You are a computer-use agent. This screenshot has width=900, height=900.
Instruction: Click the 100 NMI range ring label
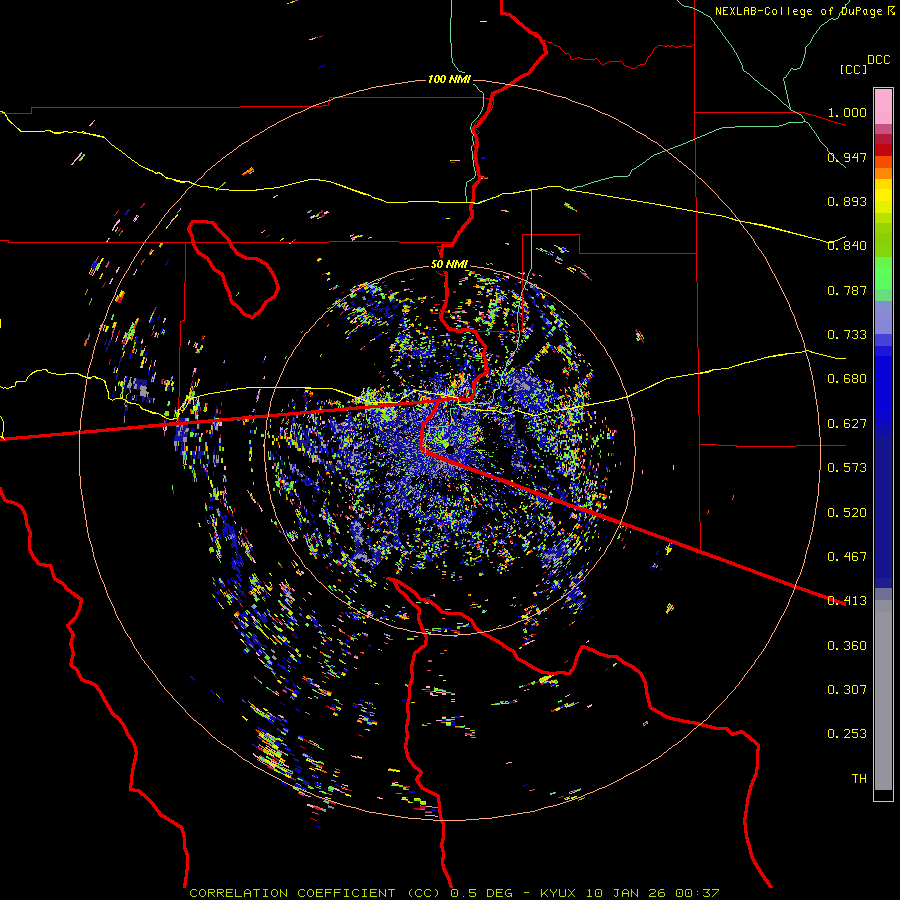tap(449, 79)
